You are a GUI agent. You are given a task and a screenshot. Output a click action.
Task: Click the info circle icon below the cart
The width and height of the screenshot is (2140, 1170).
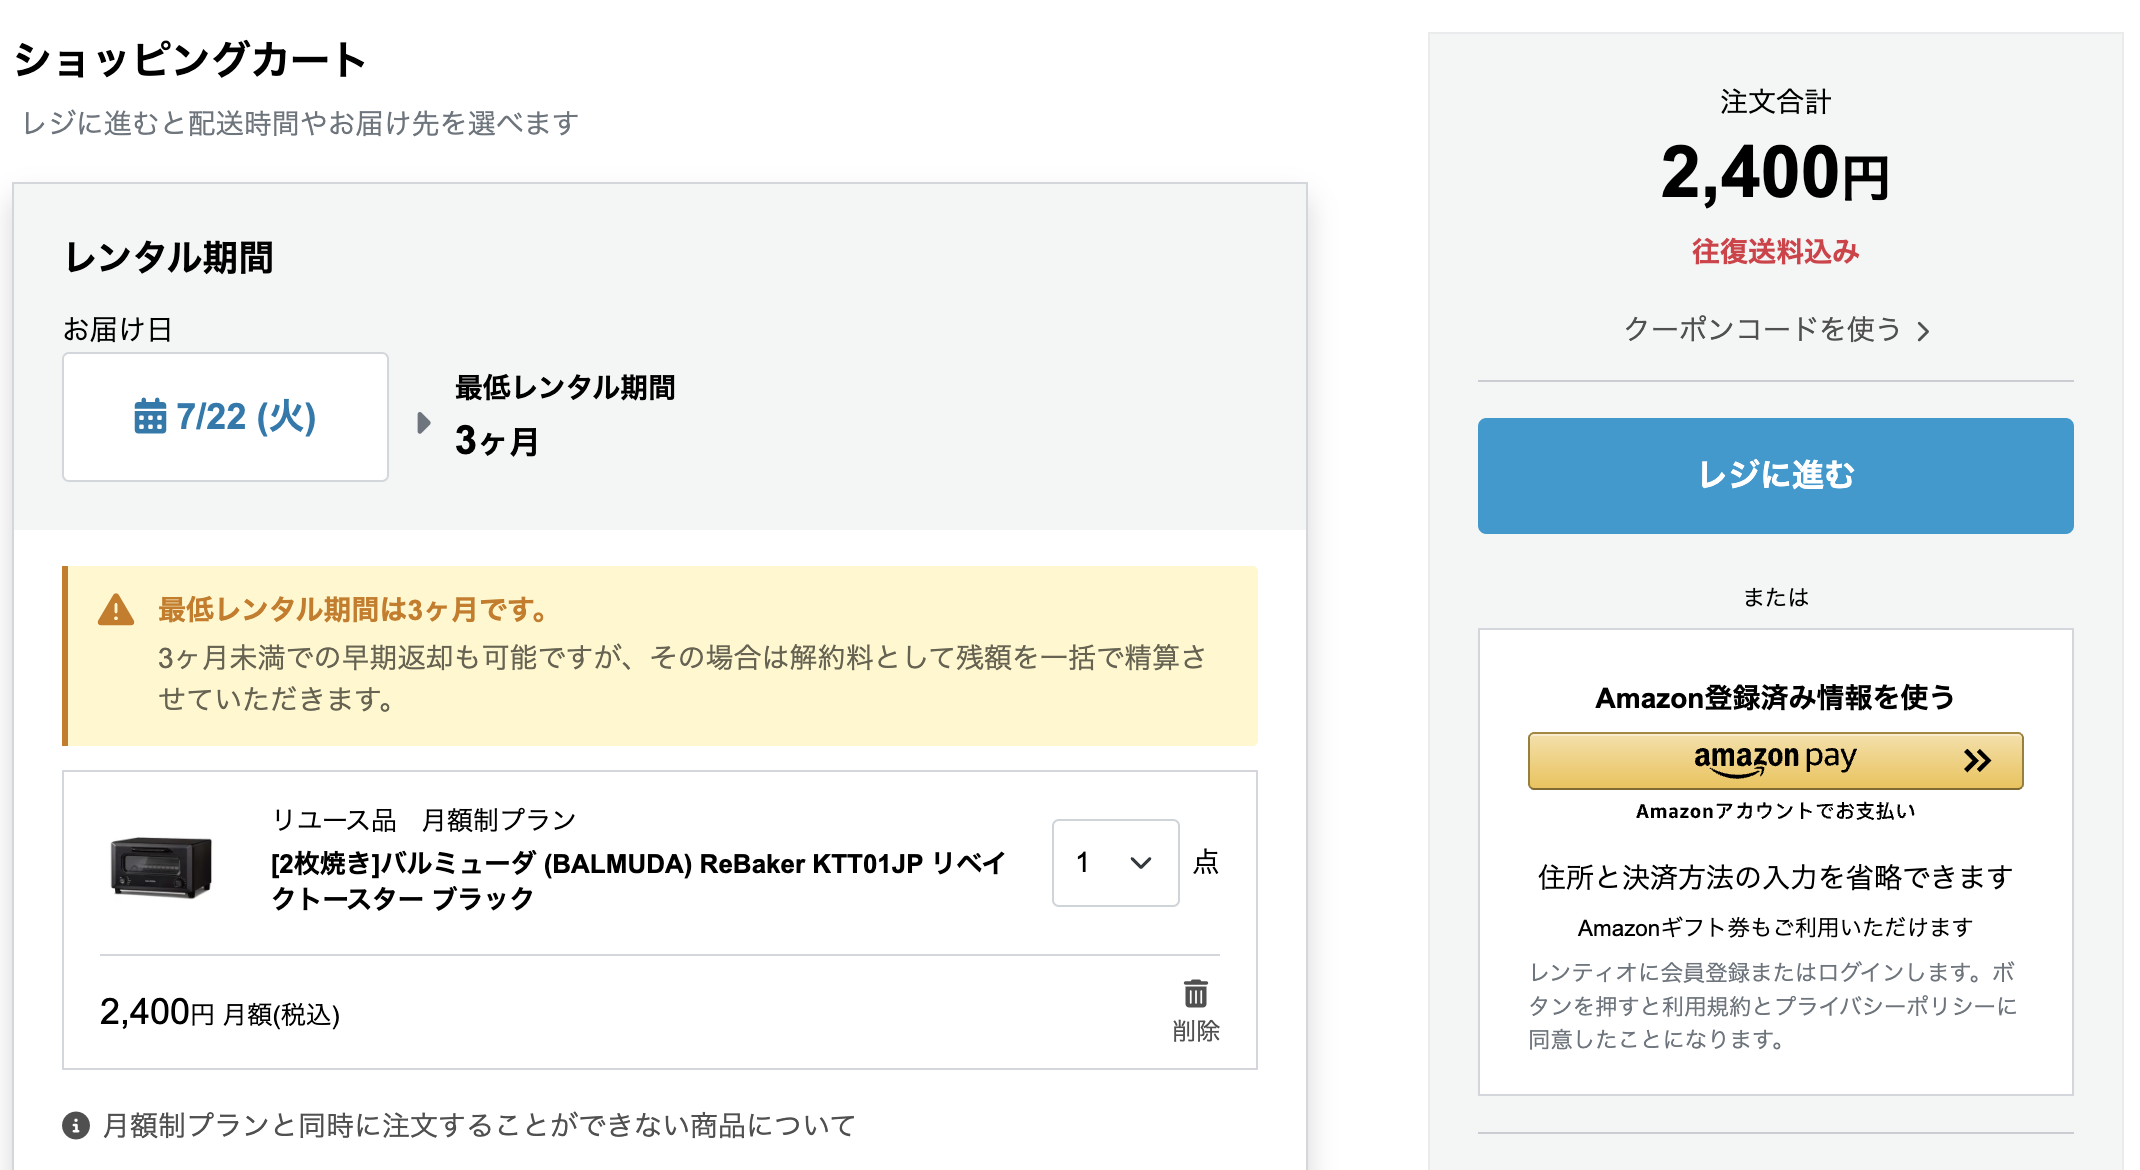(76, 1125)
